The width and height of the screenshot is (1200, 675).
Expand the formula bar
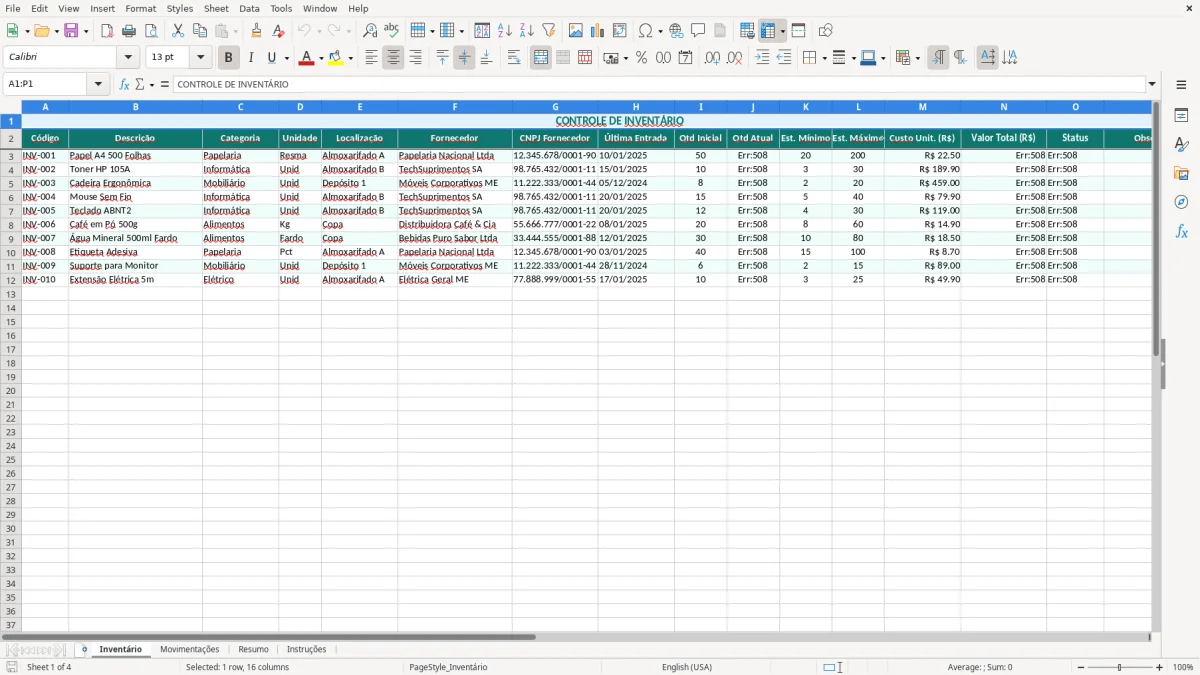point(1152,84)
